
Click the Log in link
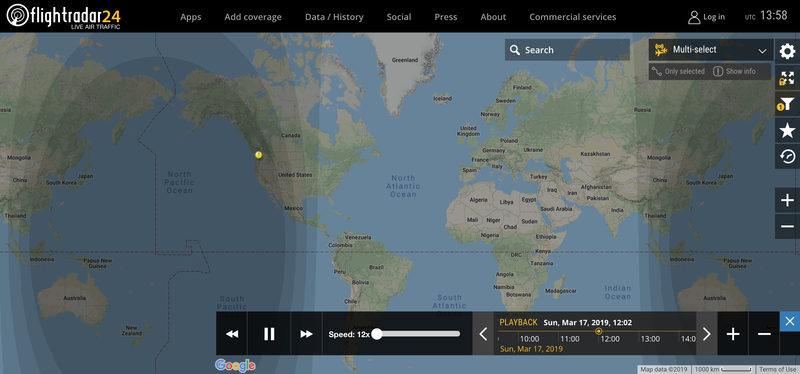(x=714, y=17)
